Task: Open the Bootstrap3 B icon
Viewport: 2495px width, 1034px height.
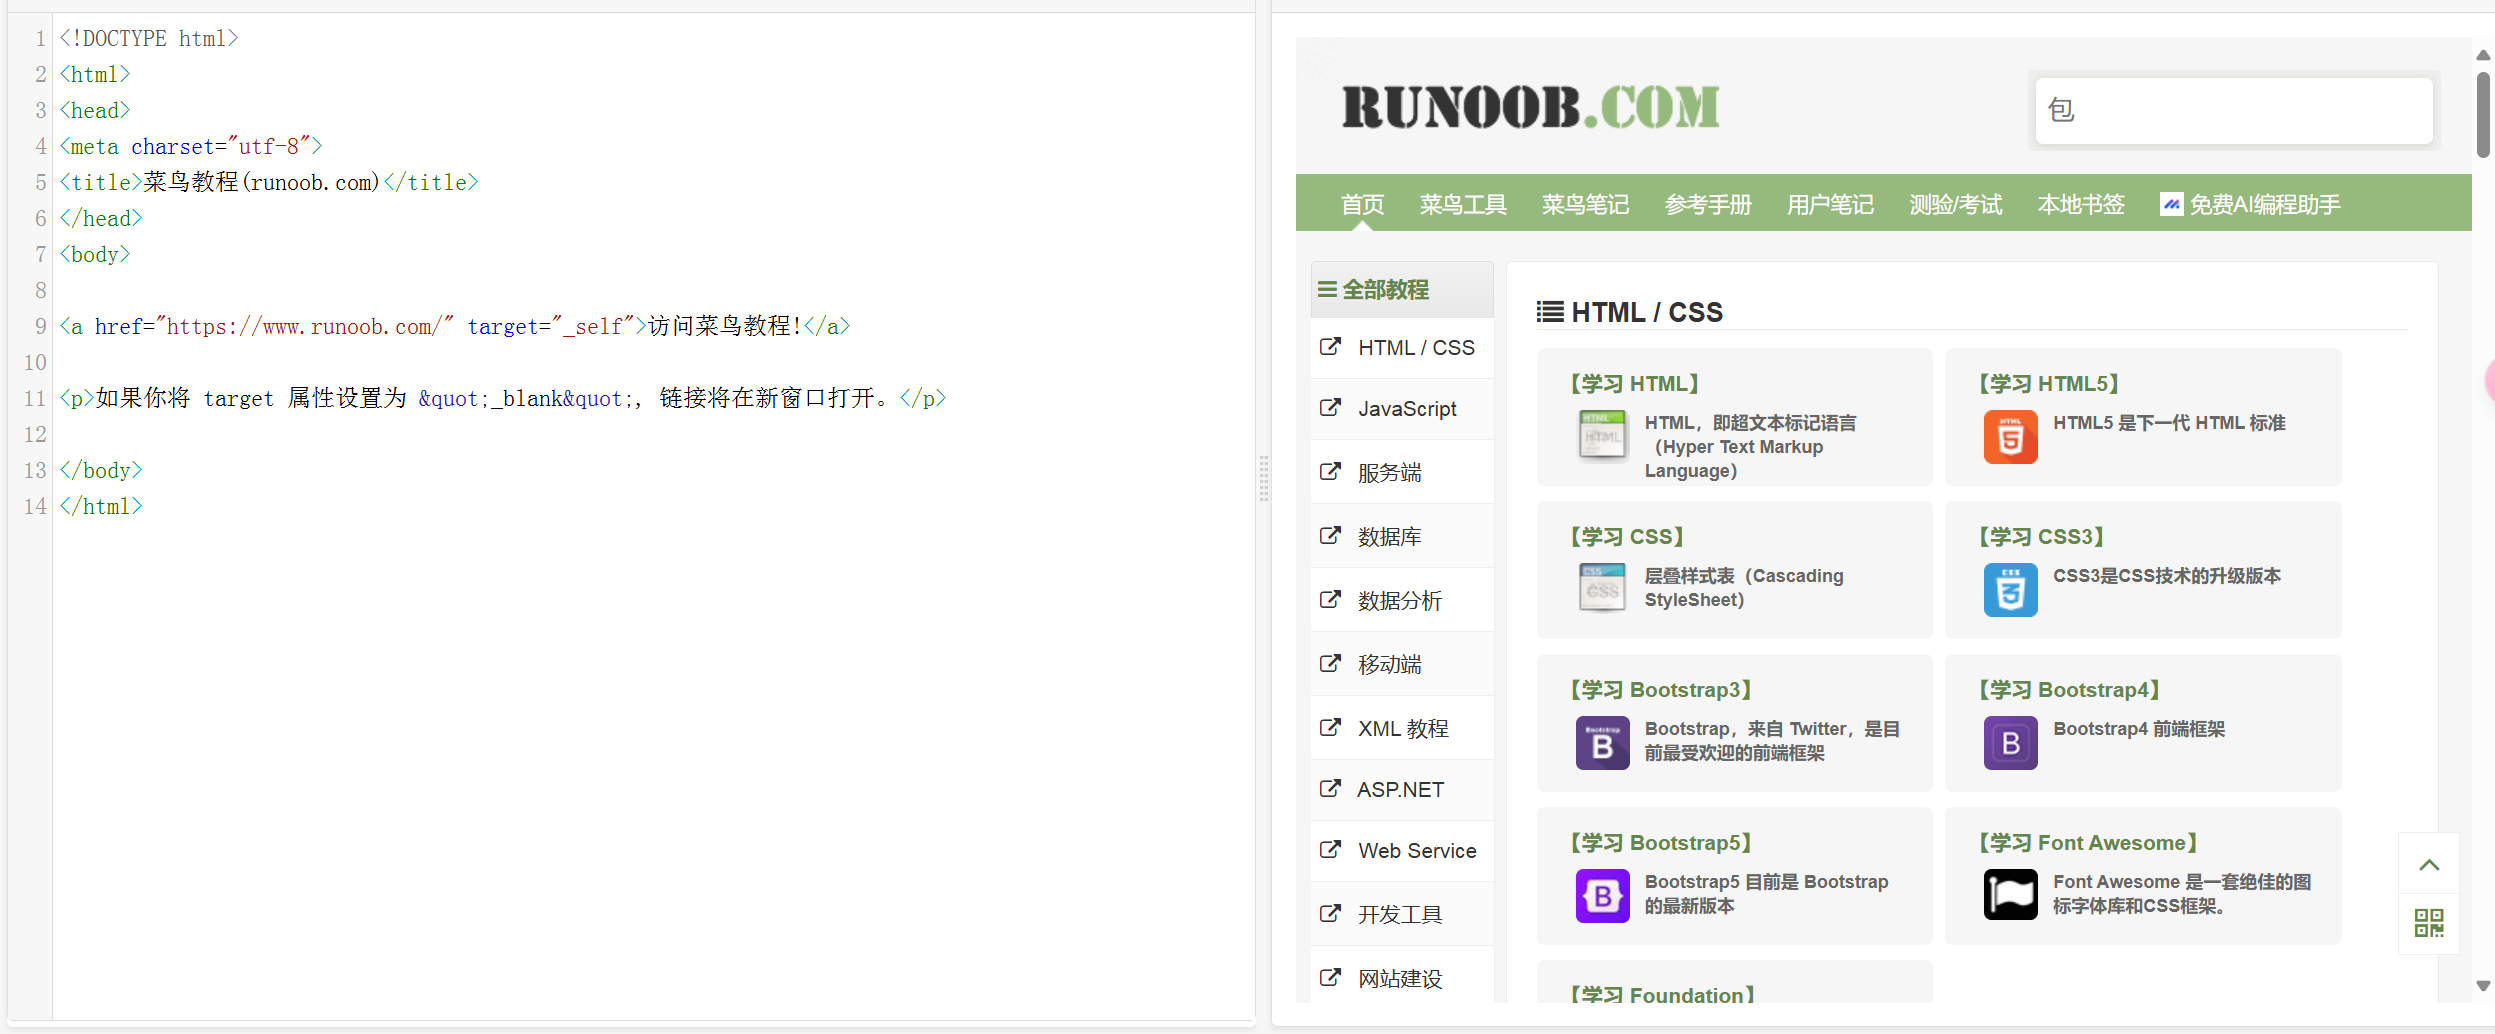Action: tap(1602, 743)
